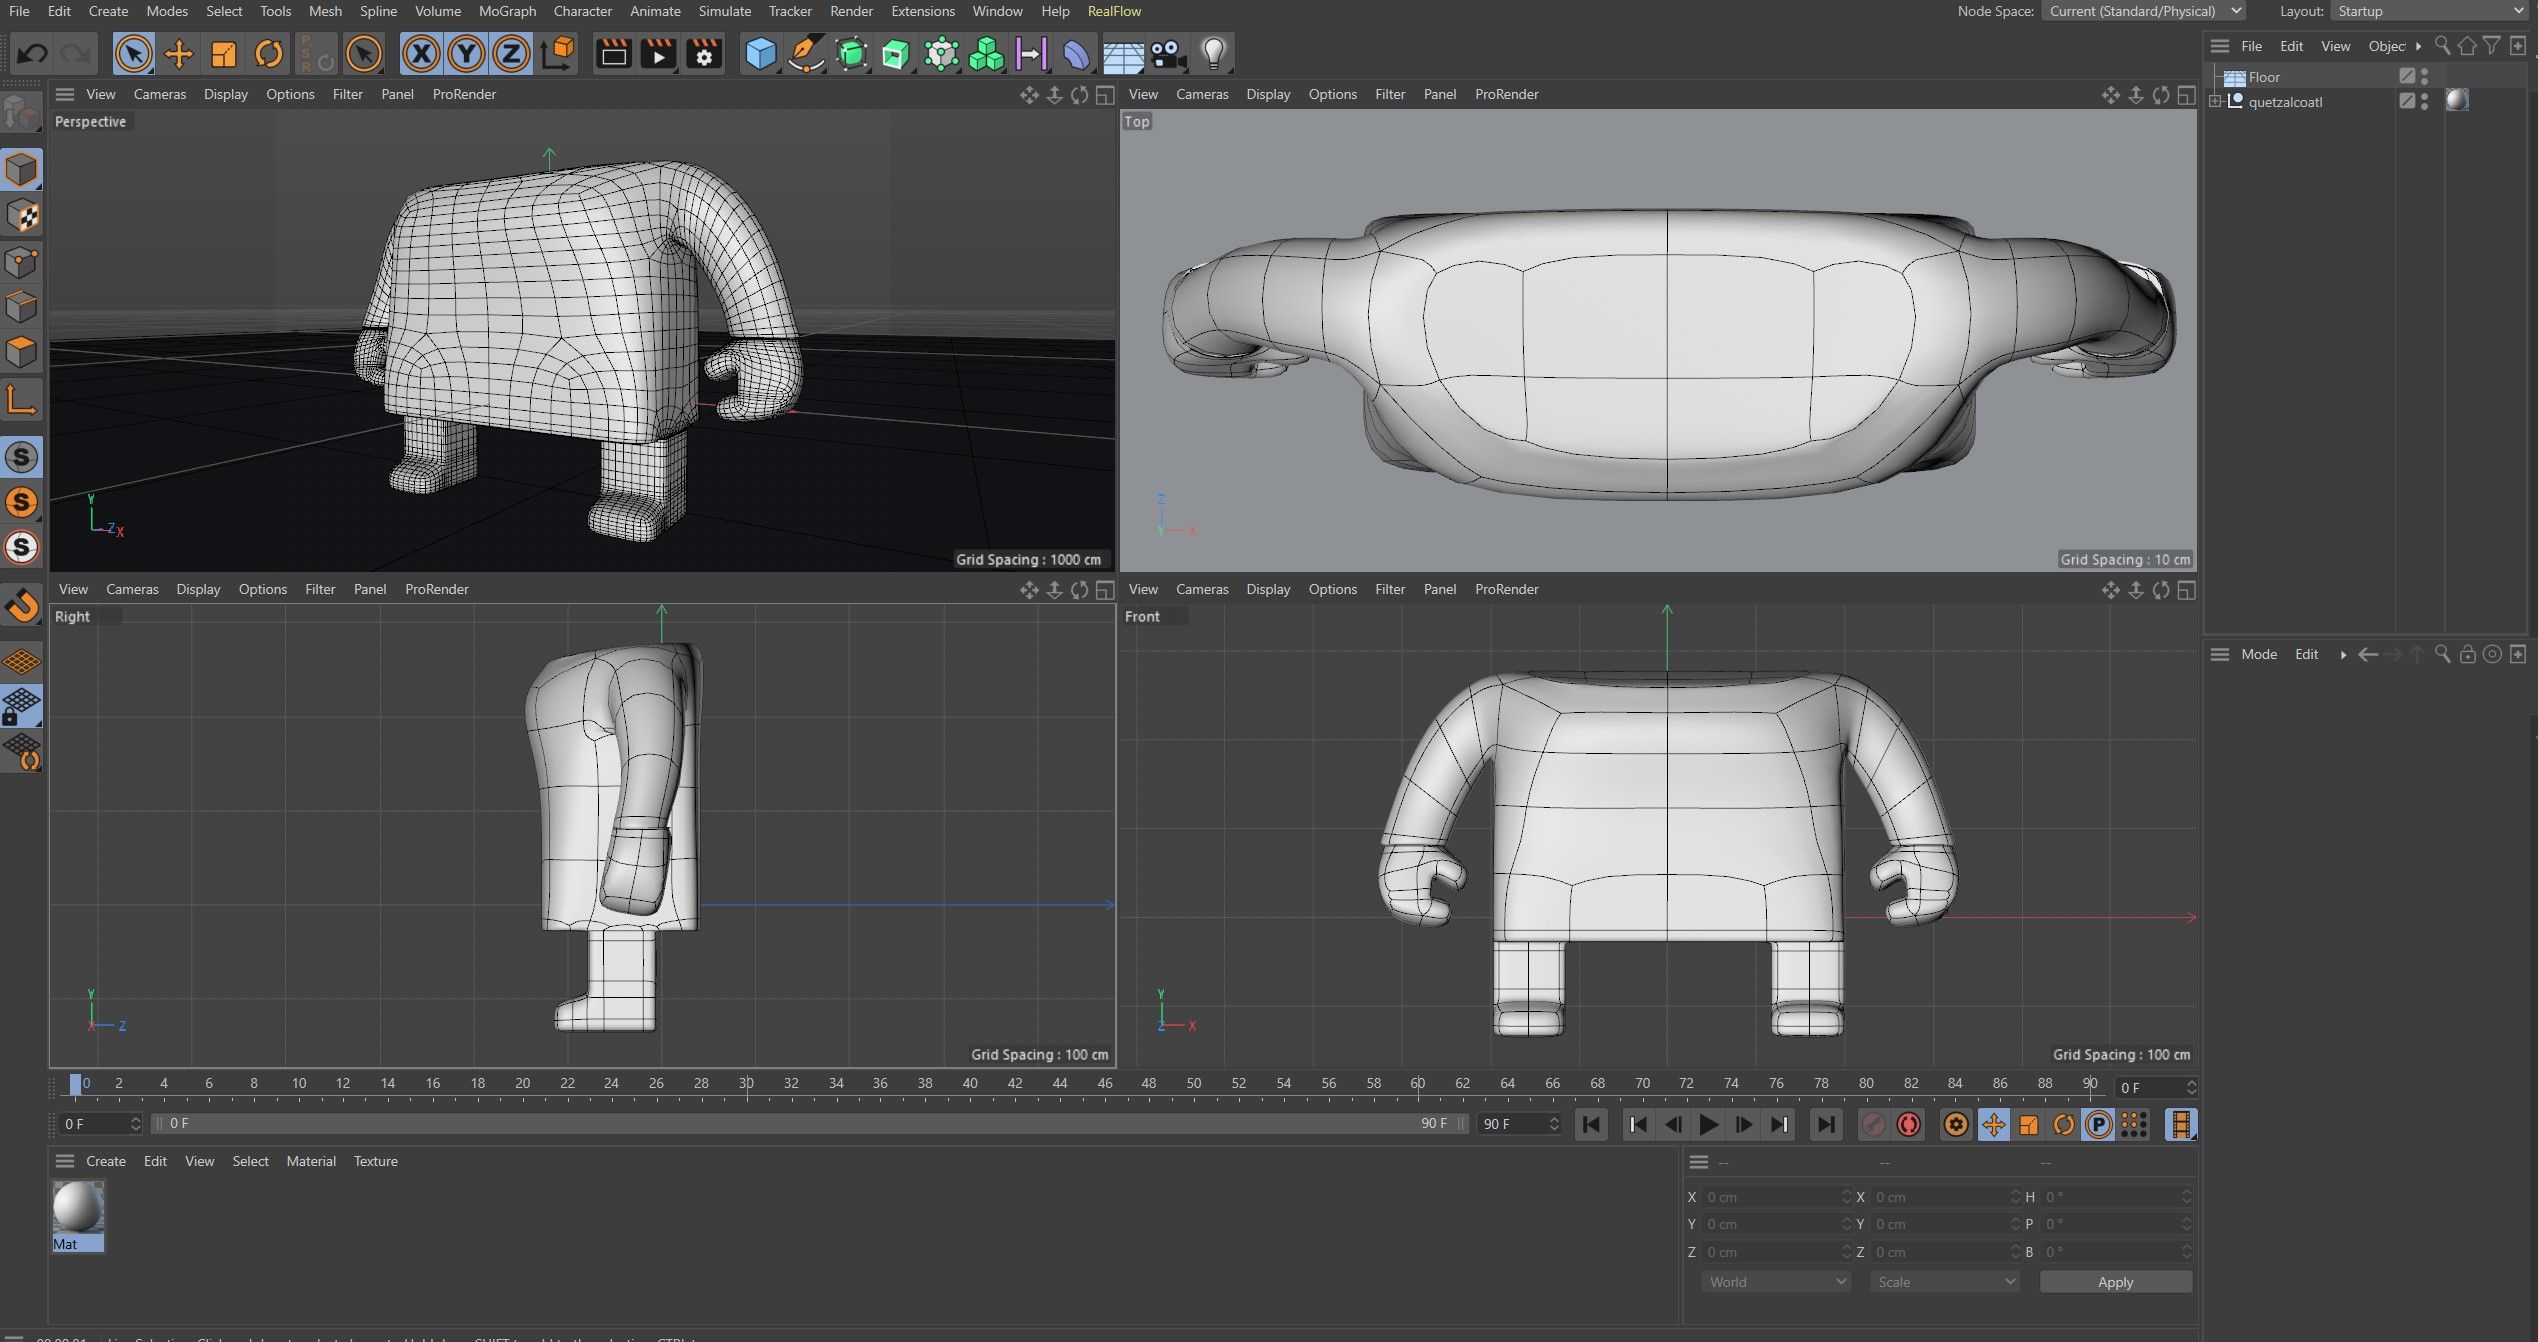Add a Cube primitive object
Screen dimensions: 2538x1342
click(760, 53)
